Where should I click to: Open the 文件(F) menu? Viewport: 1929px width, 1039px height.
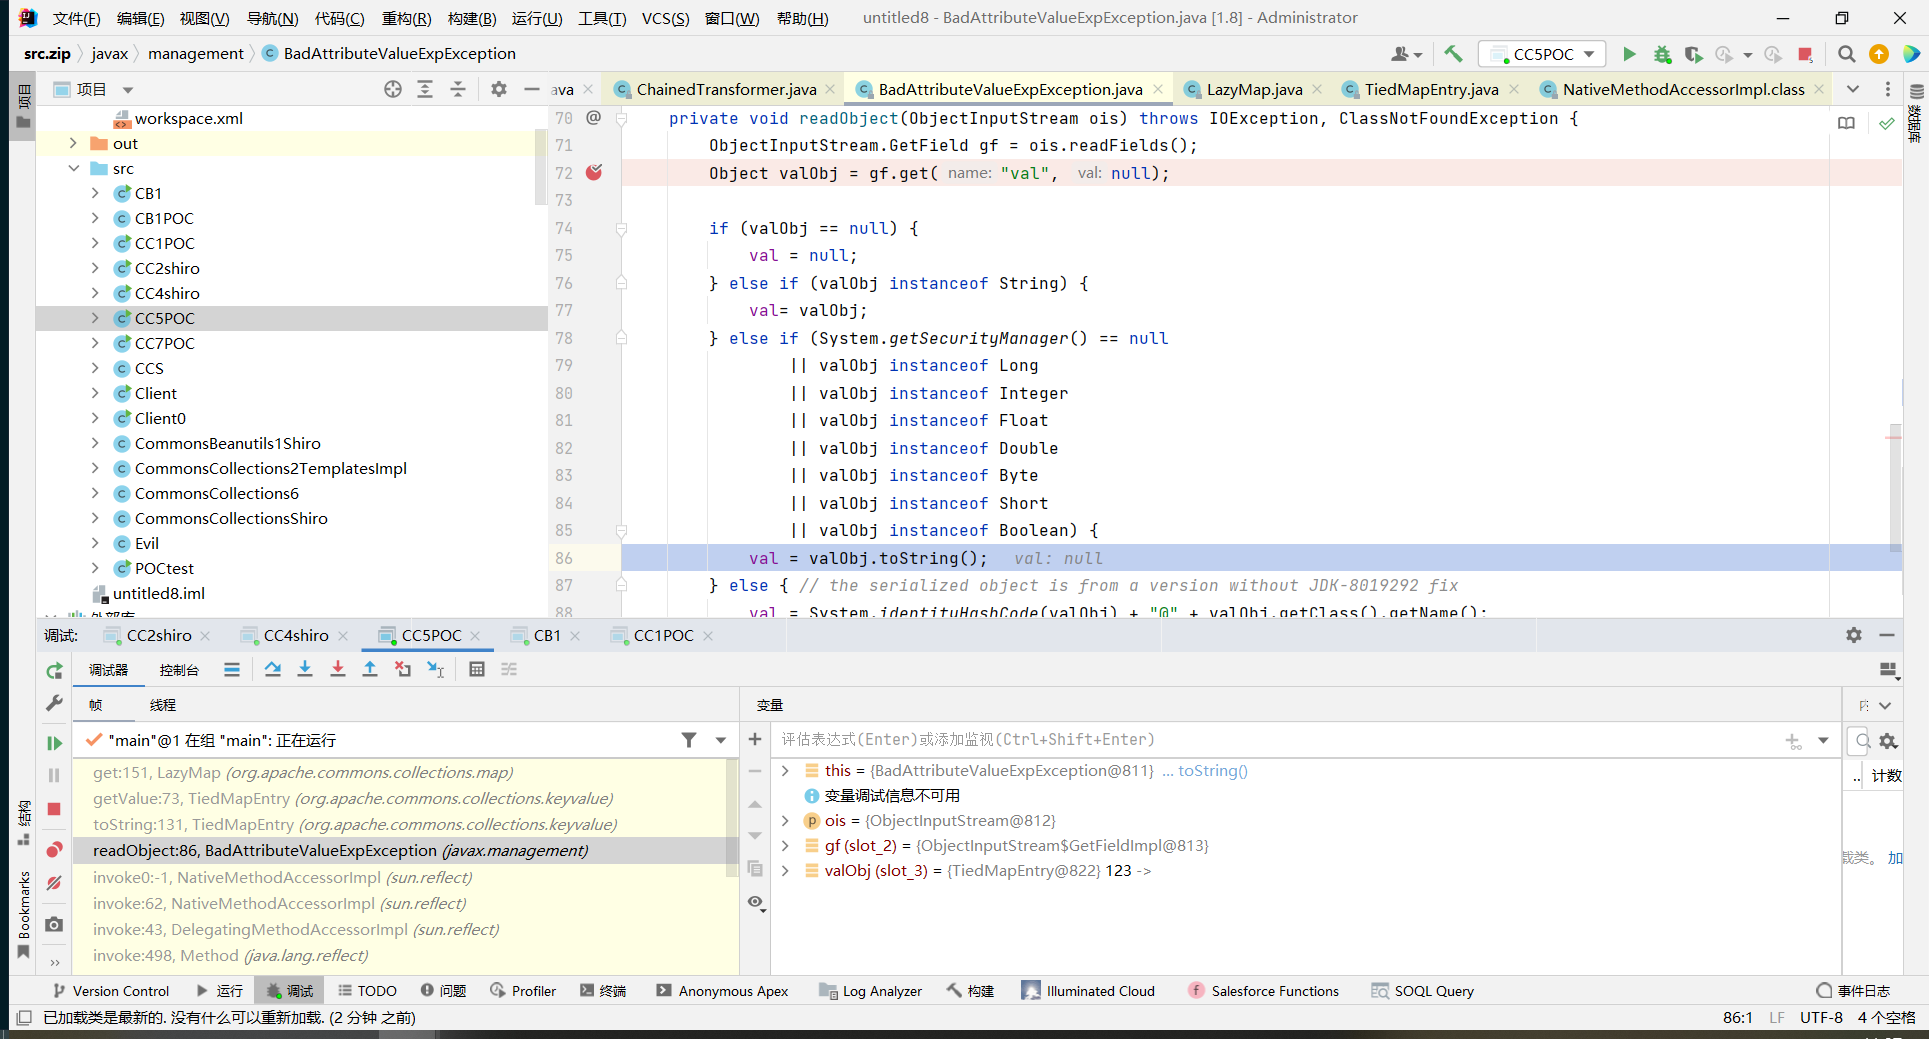76,18
